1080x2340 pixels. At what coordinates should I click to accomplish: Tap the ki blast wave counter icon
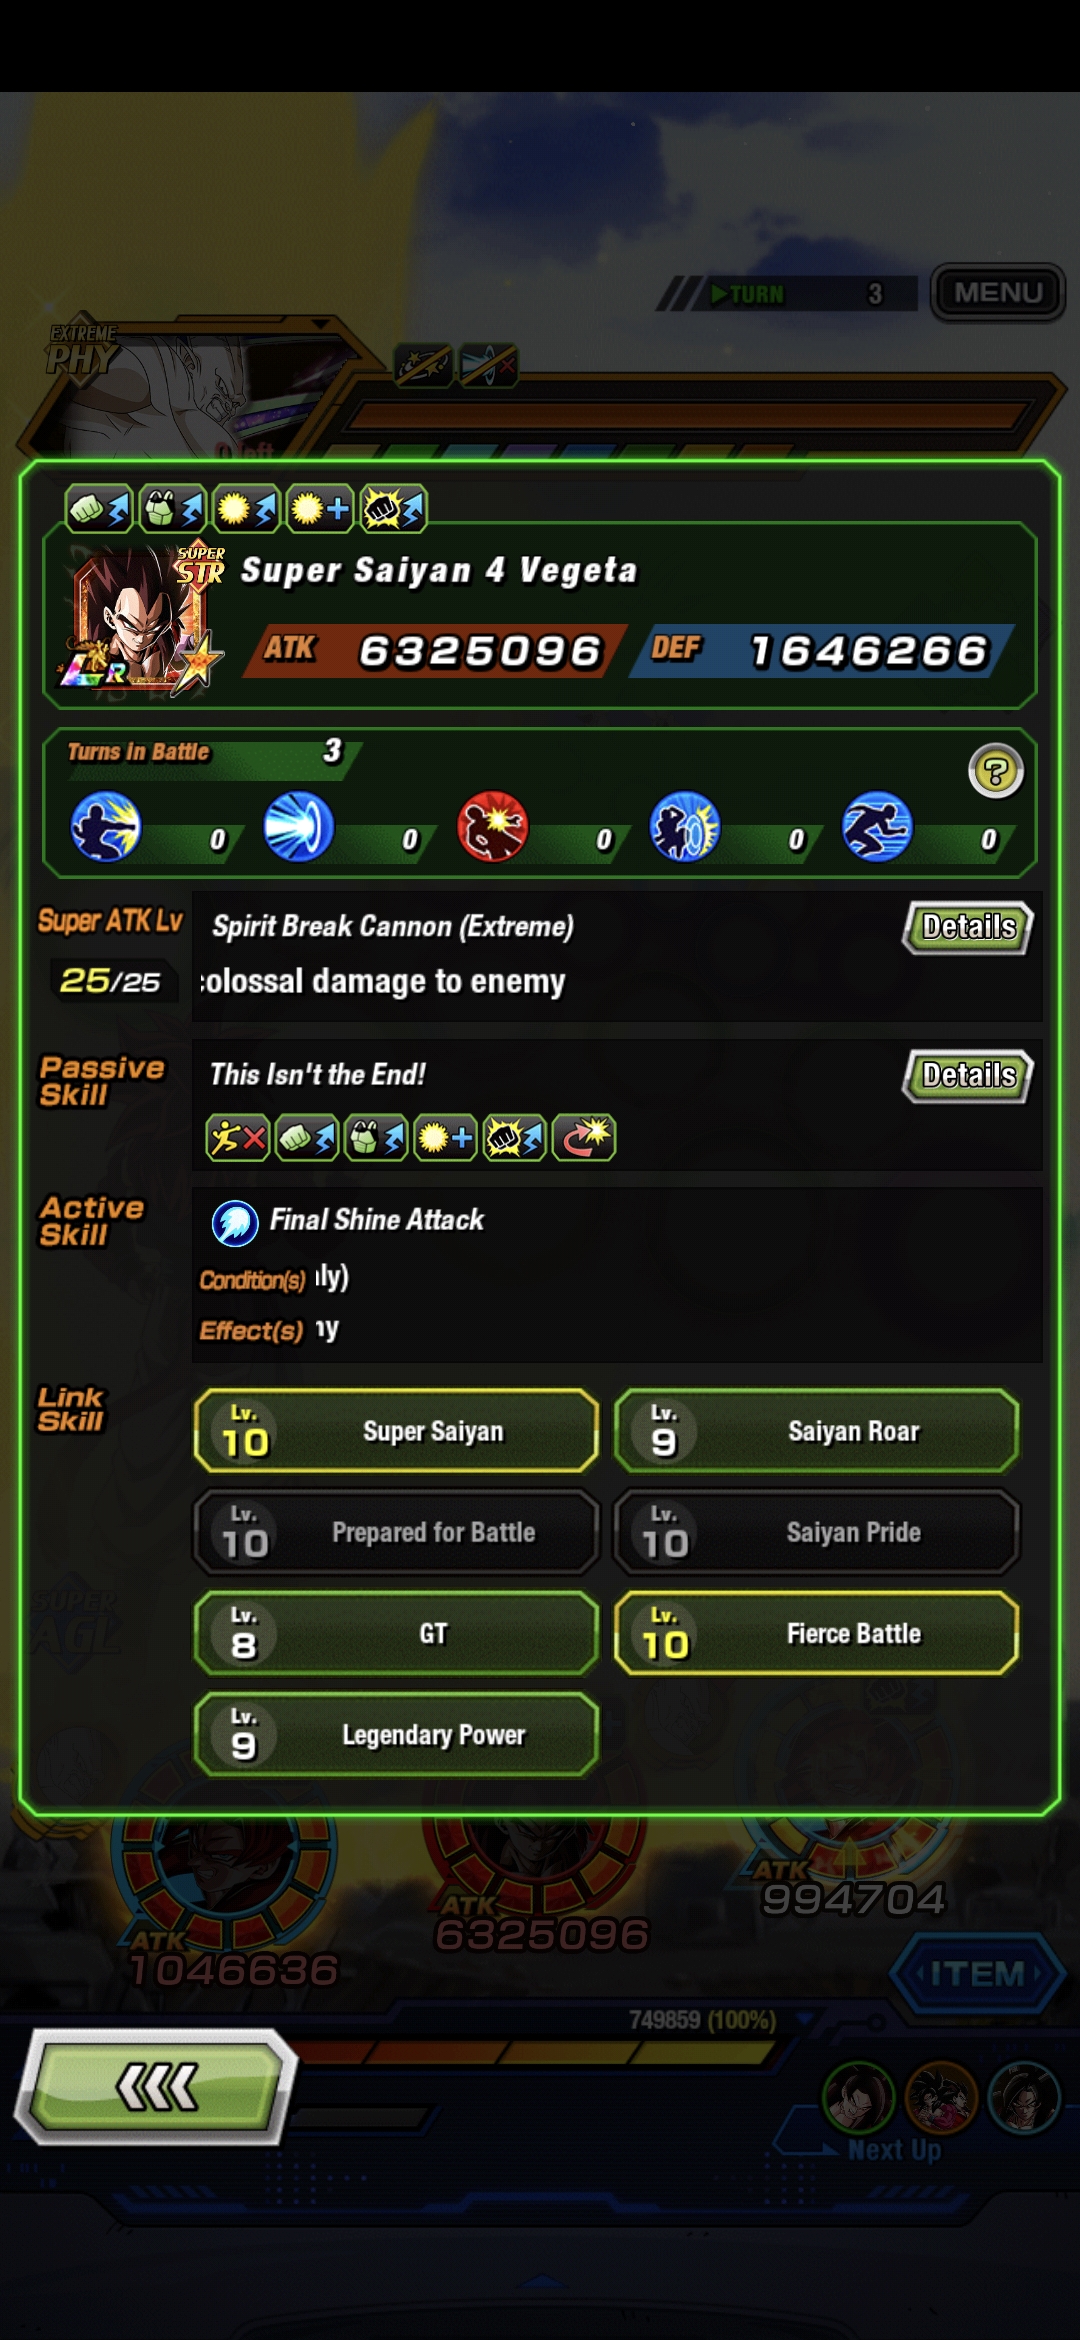(299, 826)
